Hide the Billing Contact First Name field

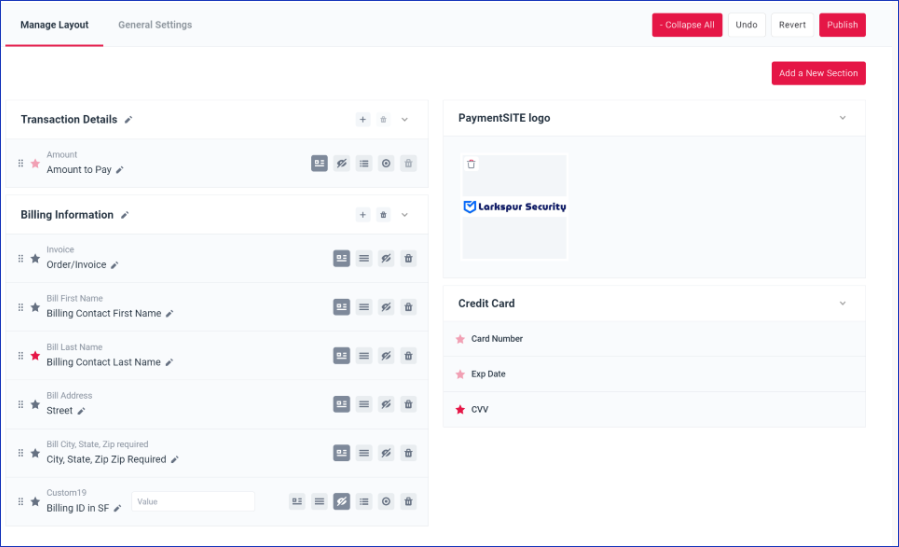(x=386, y=307)
